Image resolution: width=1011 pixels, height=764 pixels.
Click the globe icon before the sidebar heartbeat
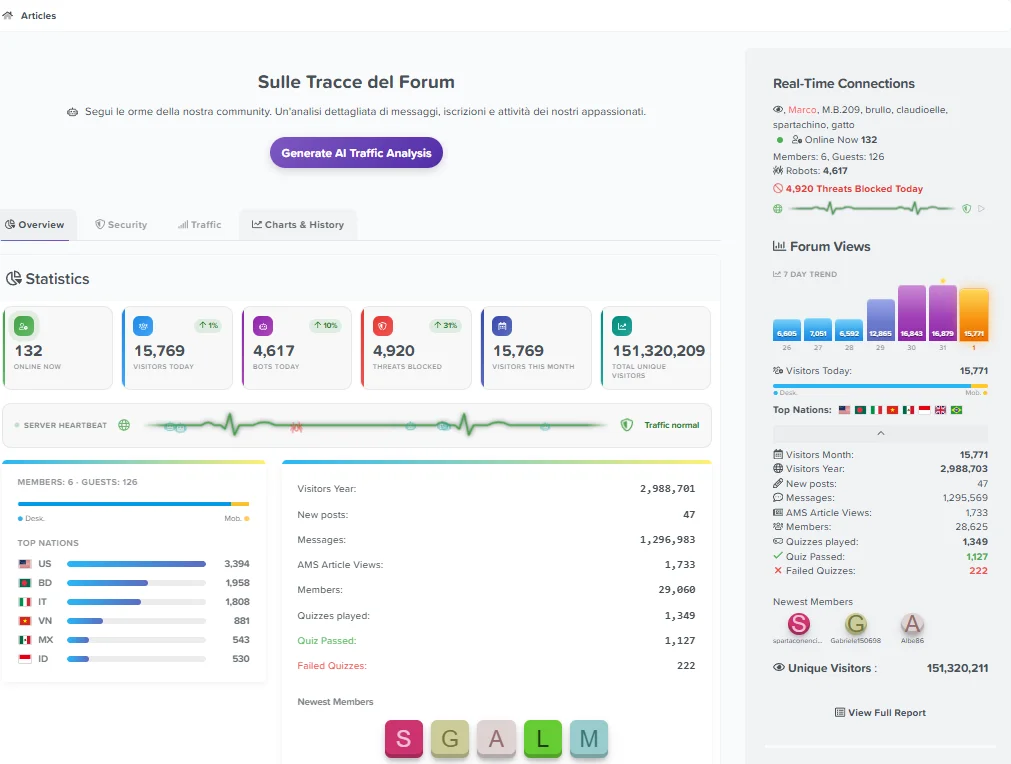(778, 208)
